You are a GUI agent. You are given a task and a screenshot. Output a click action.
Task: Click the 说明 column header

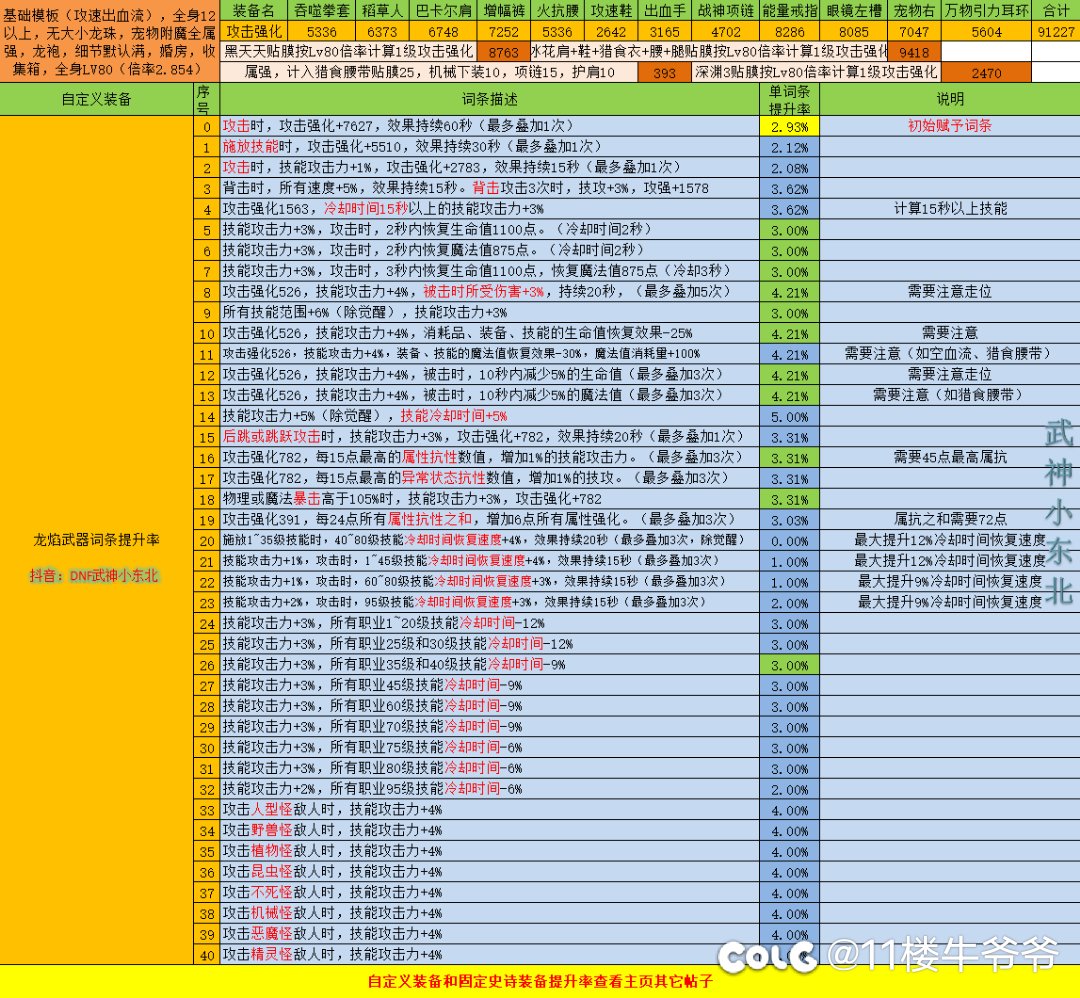(x=949, y=99)
